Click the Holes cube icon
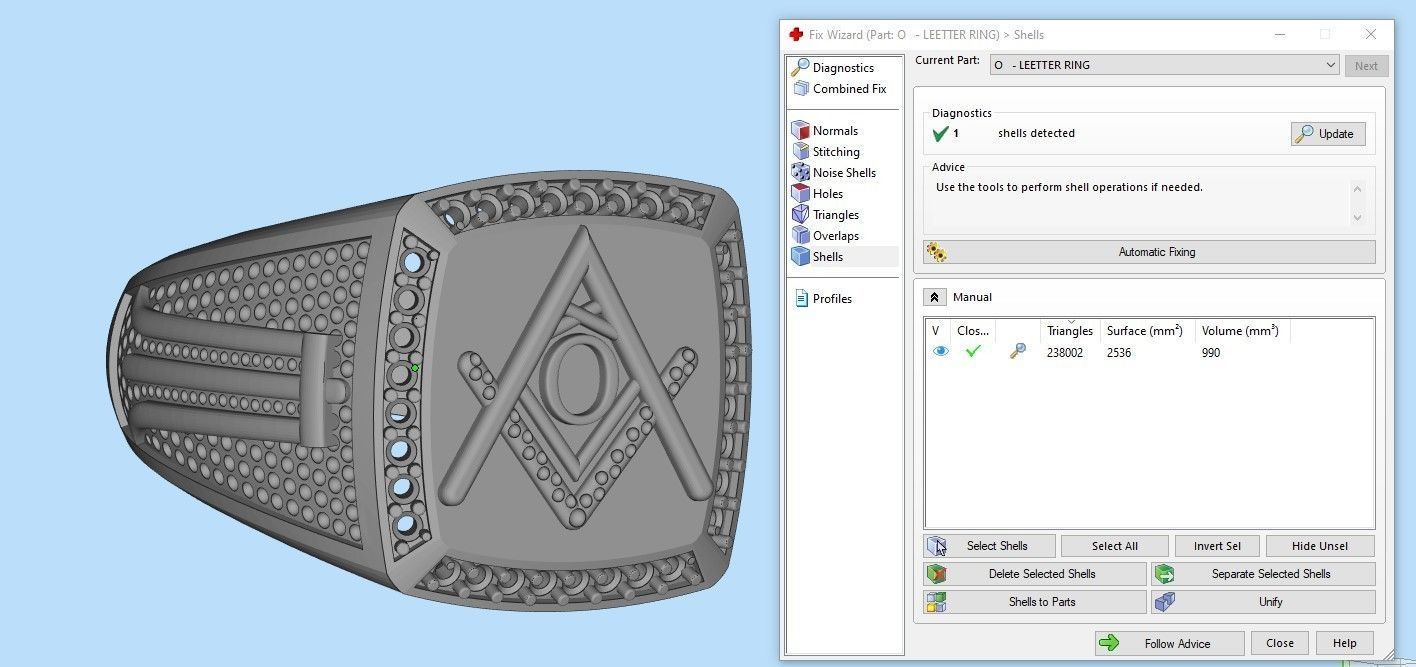This screenshot has height=667, width=1416. pyautogui.click(x=800, y=193)
